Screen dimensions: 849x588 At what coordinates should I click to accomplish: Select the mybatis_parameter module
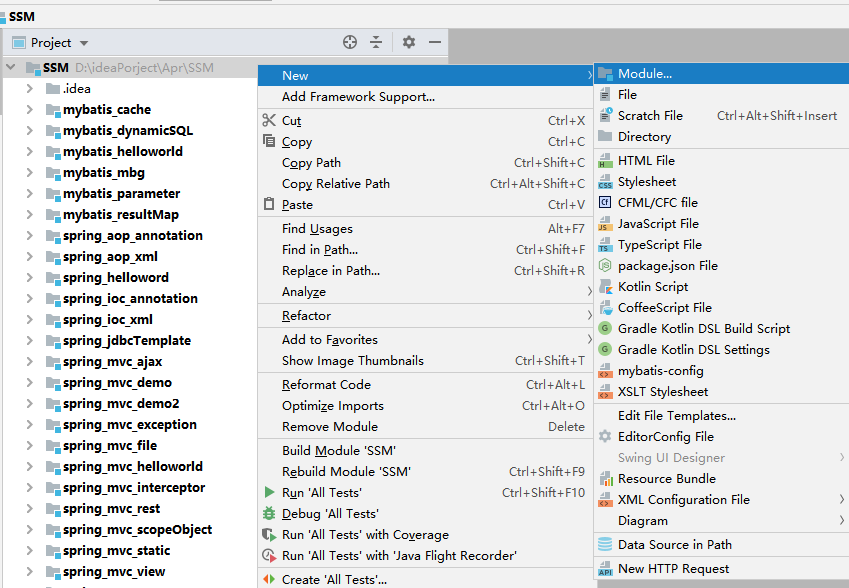[121, 193]
